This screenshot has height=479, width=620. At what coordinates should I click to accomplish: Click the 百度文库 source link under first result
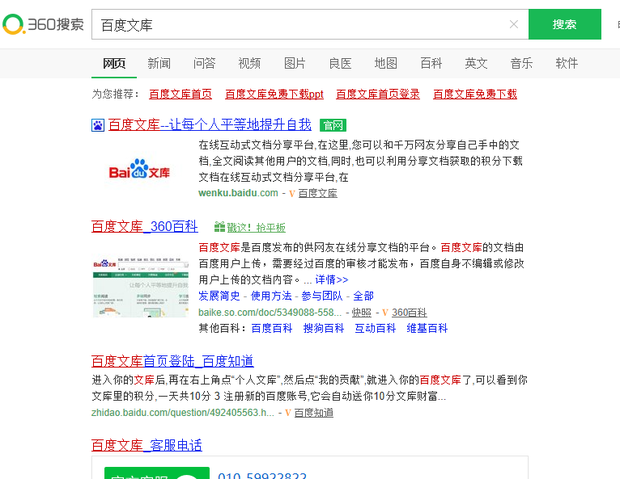[318, 193]
